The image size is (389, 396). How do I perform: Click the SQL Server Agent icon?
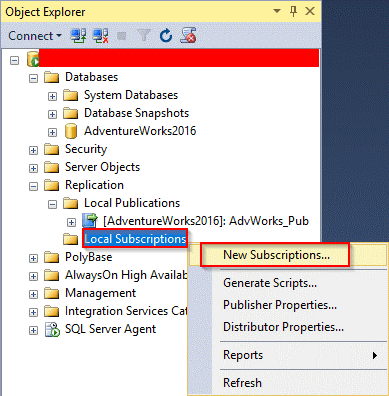(52, 329)
